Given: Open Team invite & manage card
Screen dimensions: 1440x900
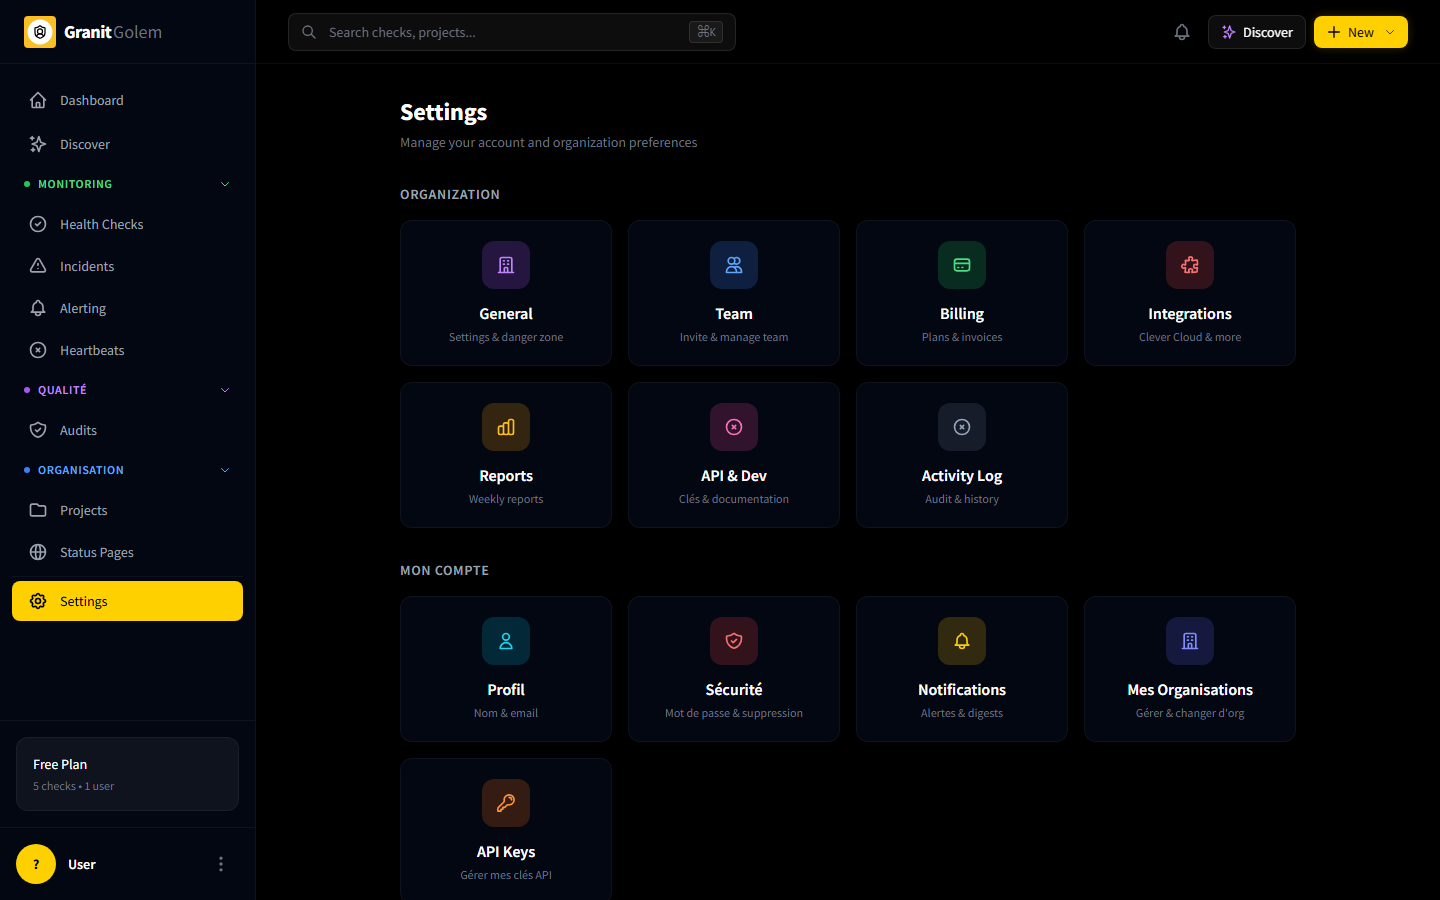Looking at the screenshot, I should coord(734,293).
